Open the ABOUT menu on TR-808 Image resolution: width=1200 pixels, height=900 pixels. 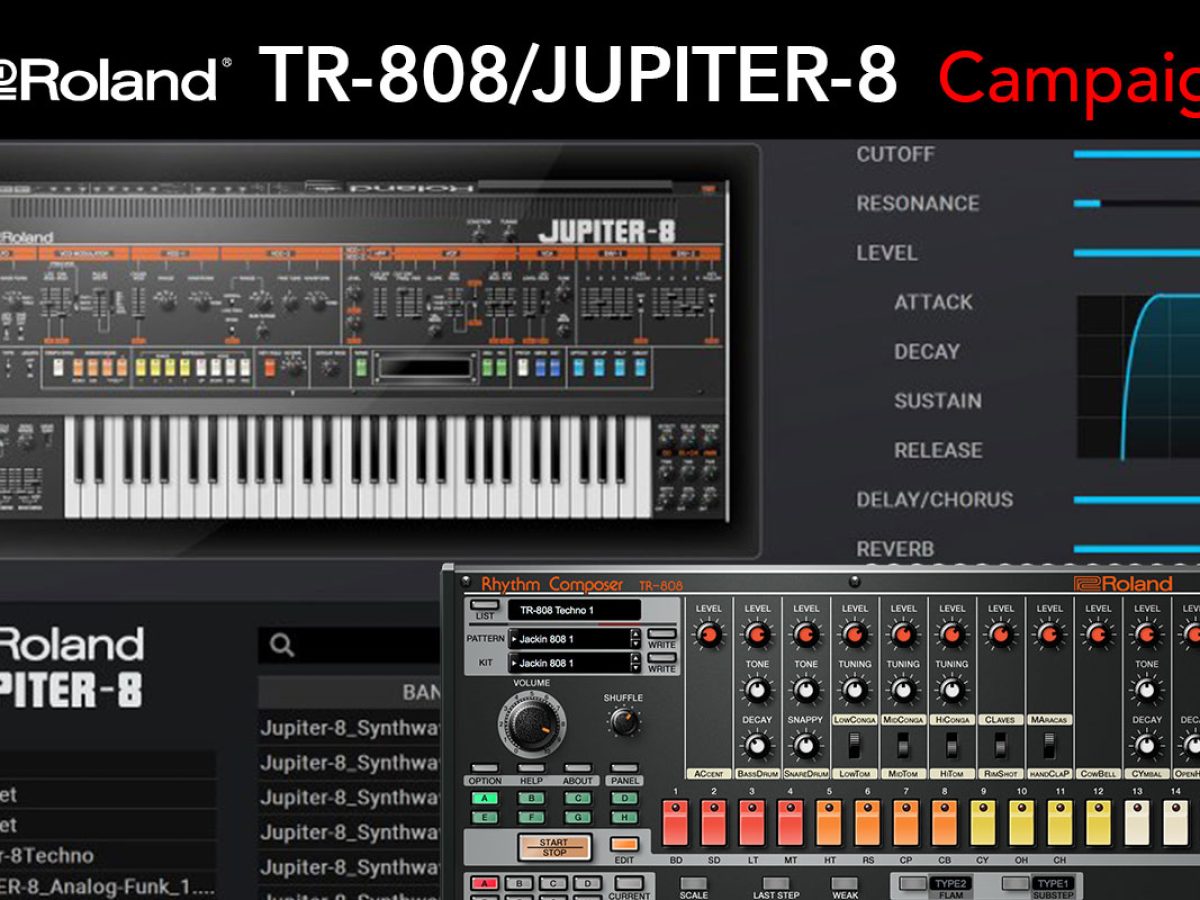pyautogui.click(x=577, y=768)
